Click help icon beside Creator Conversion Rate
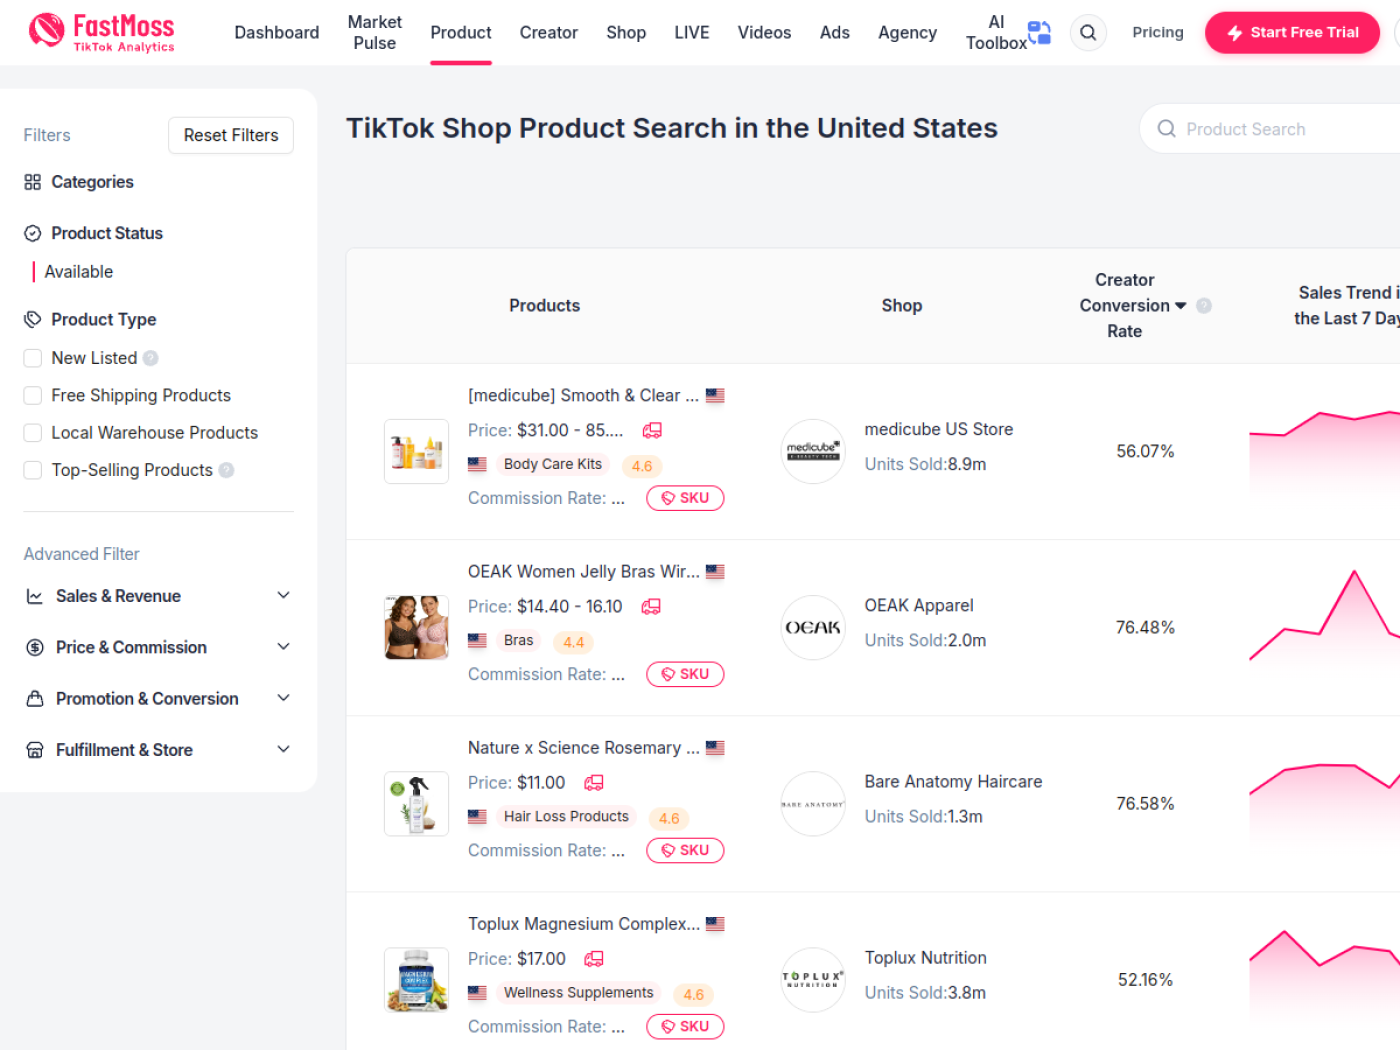The height and width of the screenshot is (1050, 1400). point(1204,306)
